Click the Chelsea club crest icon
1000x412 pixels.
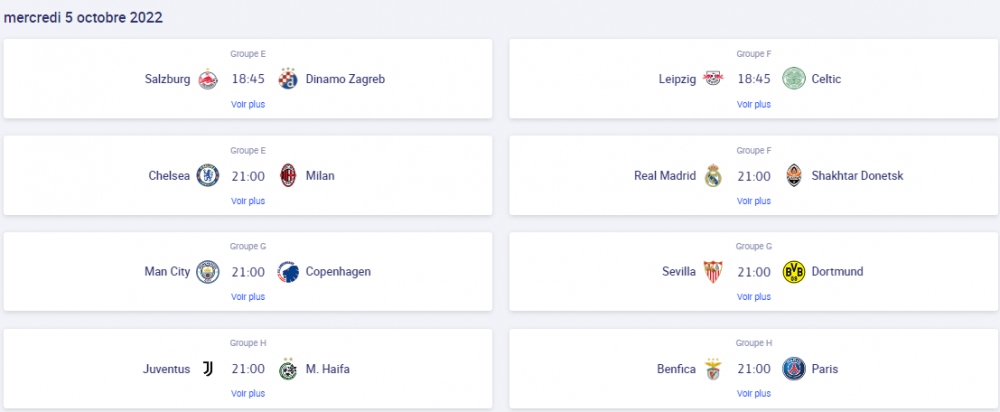coord(208,176)
